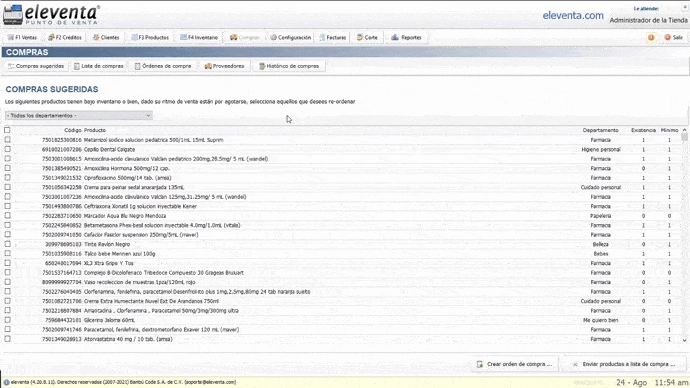Open Órdenes de compra tab
The height and width of the screenshot is (388, 690).
click(x=163, y=66)
